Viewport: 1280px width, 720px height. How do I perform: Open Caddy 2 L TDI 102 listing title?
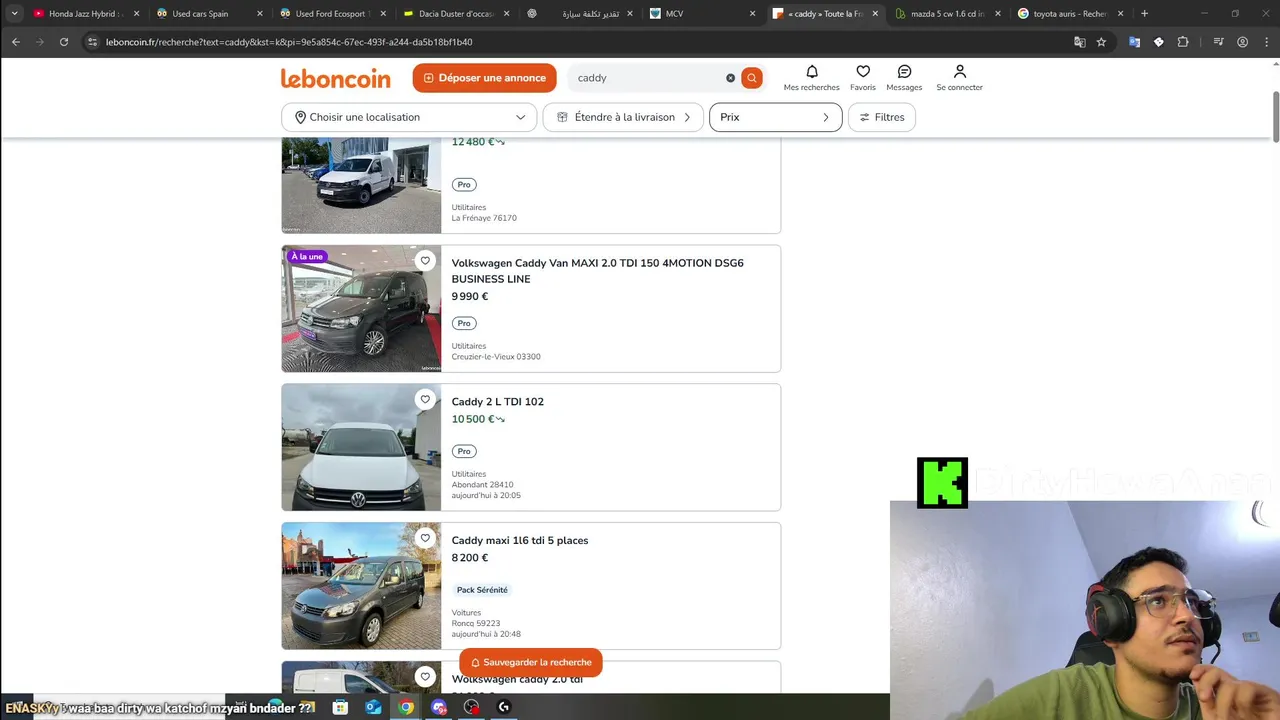click(x=497, y=402)
